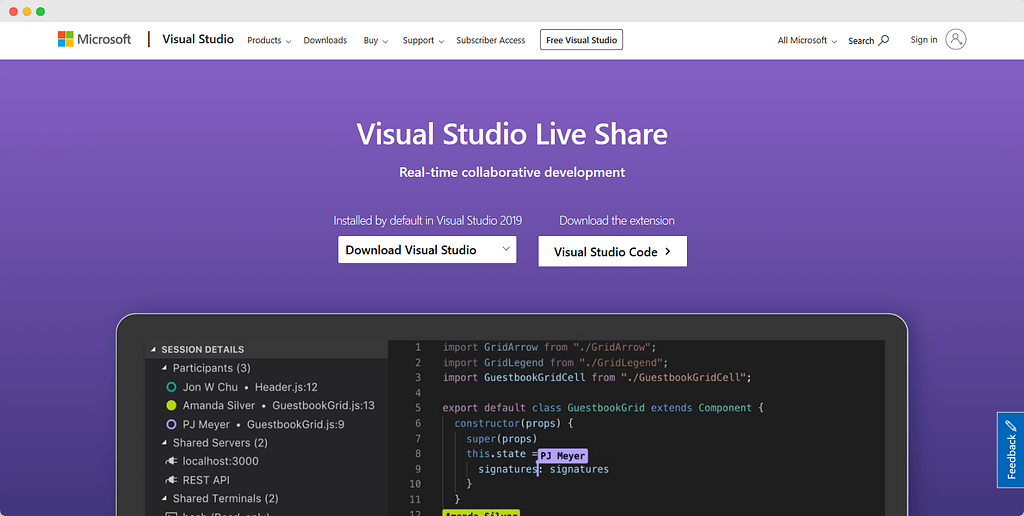Open the Subscriber Access link
Image resolution: width=1024 pixels, height=516 pixels.
(x=490, y=40)
